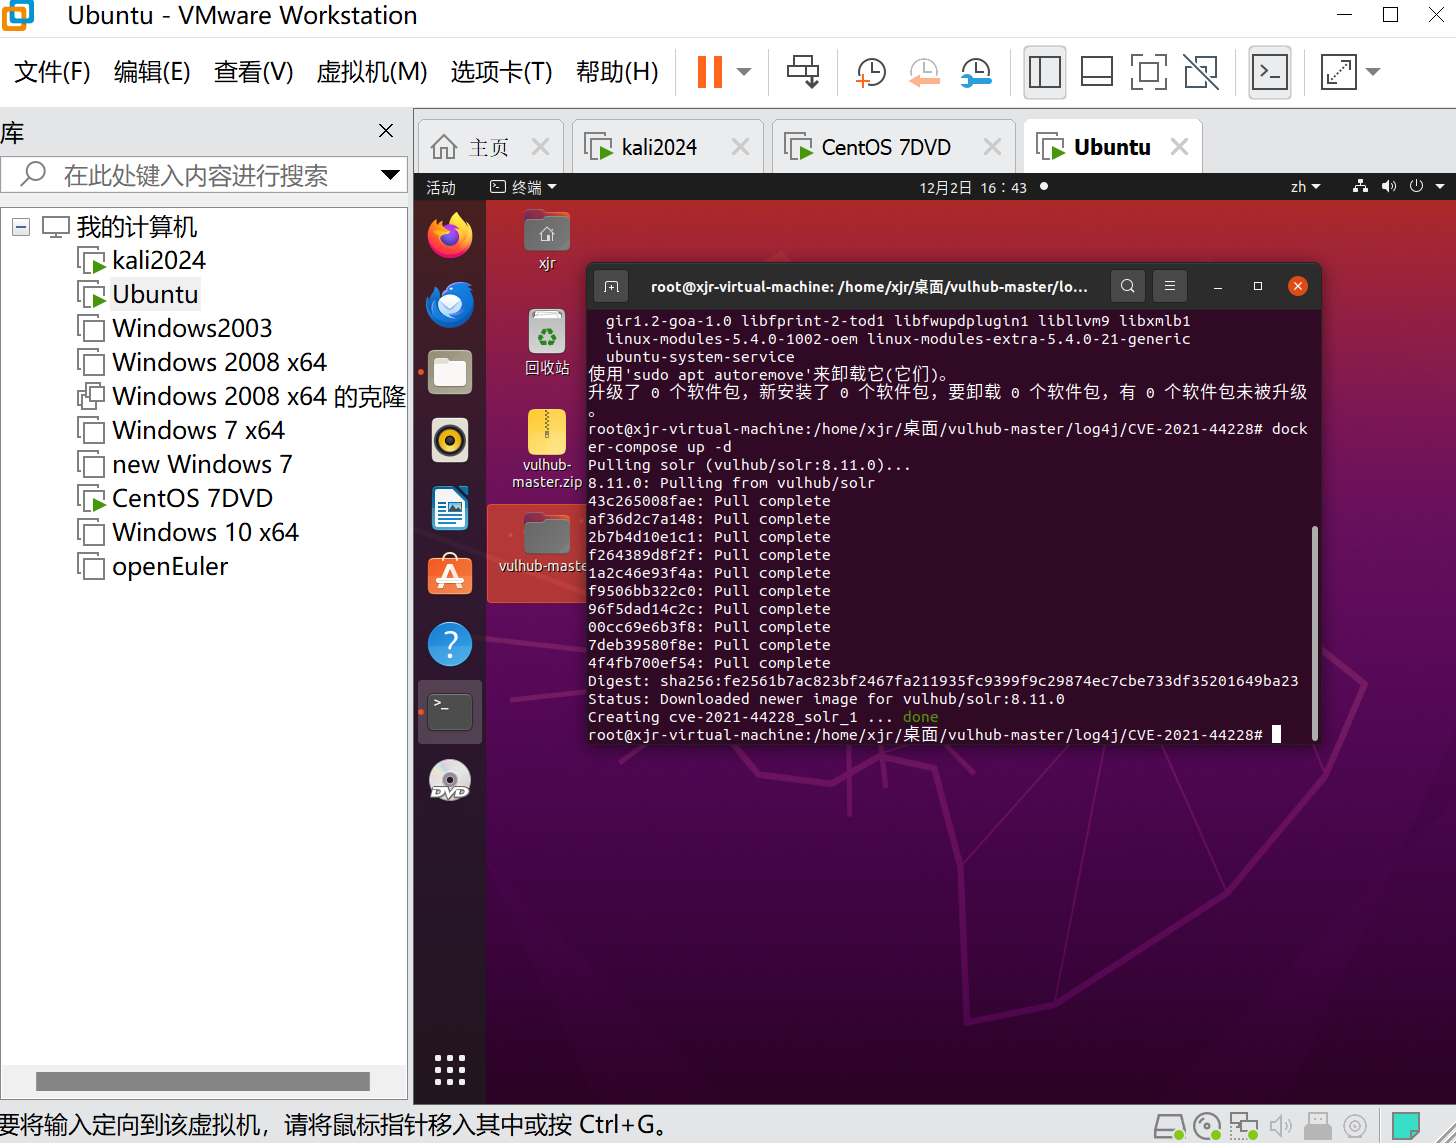
Task: Select the xjr home folder desktop icon
Action: pos(547,241)
